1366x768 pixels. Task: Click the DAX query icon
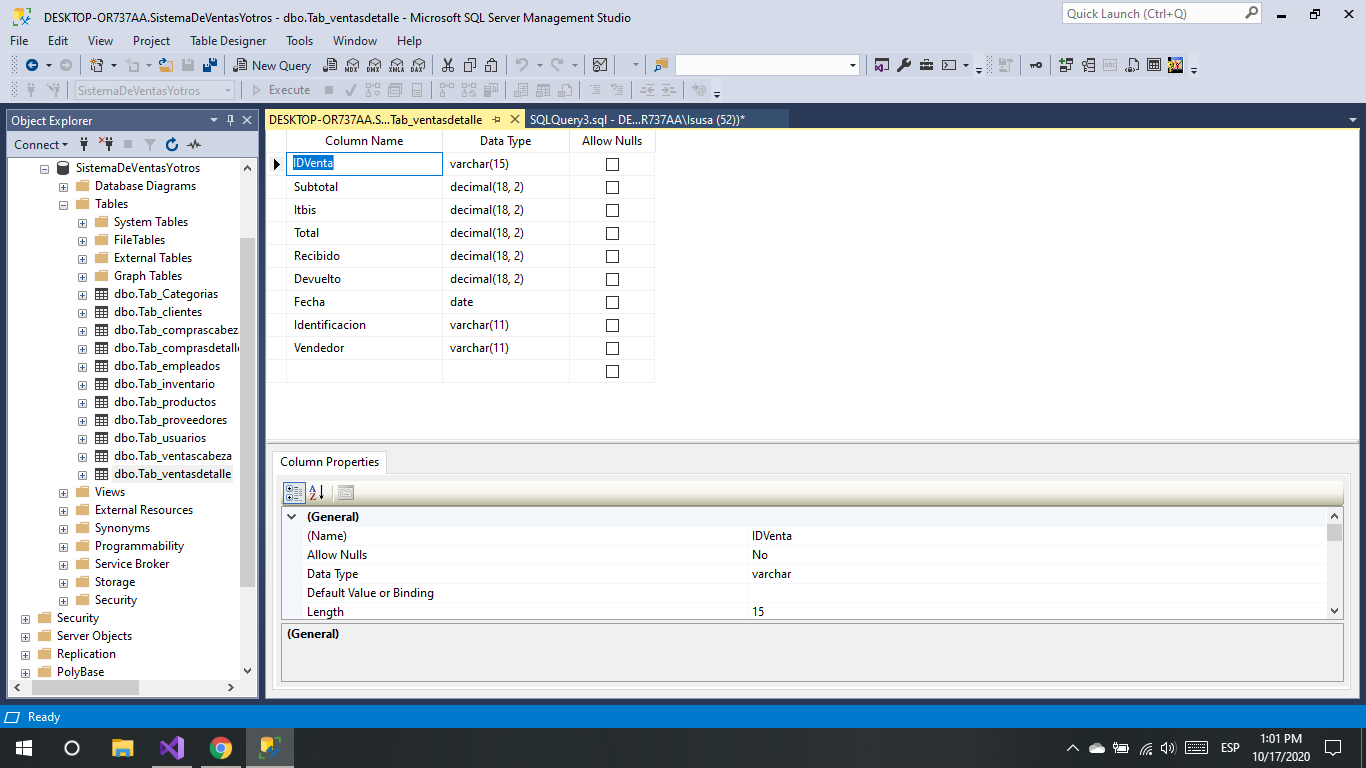[418, 65]
